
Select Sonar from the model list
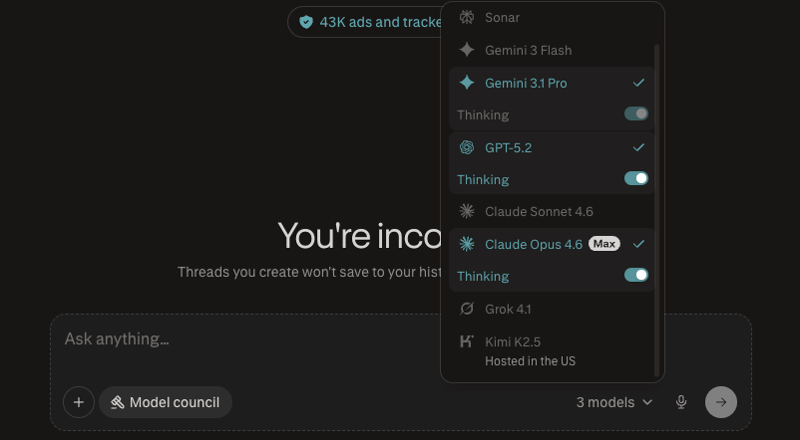[x=502, y=18]
